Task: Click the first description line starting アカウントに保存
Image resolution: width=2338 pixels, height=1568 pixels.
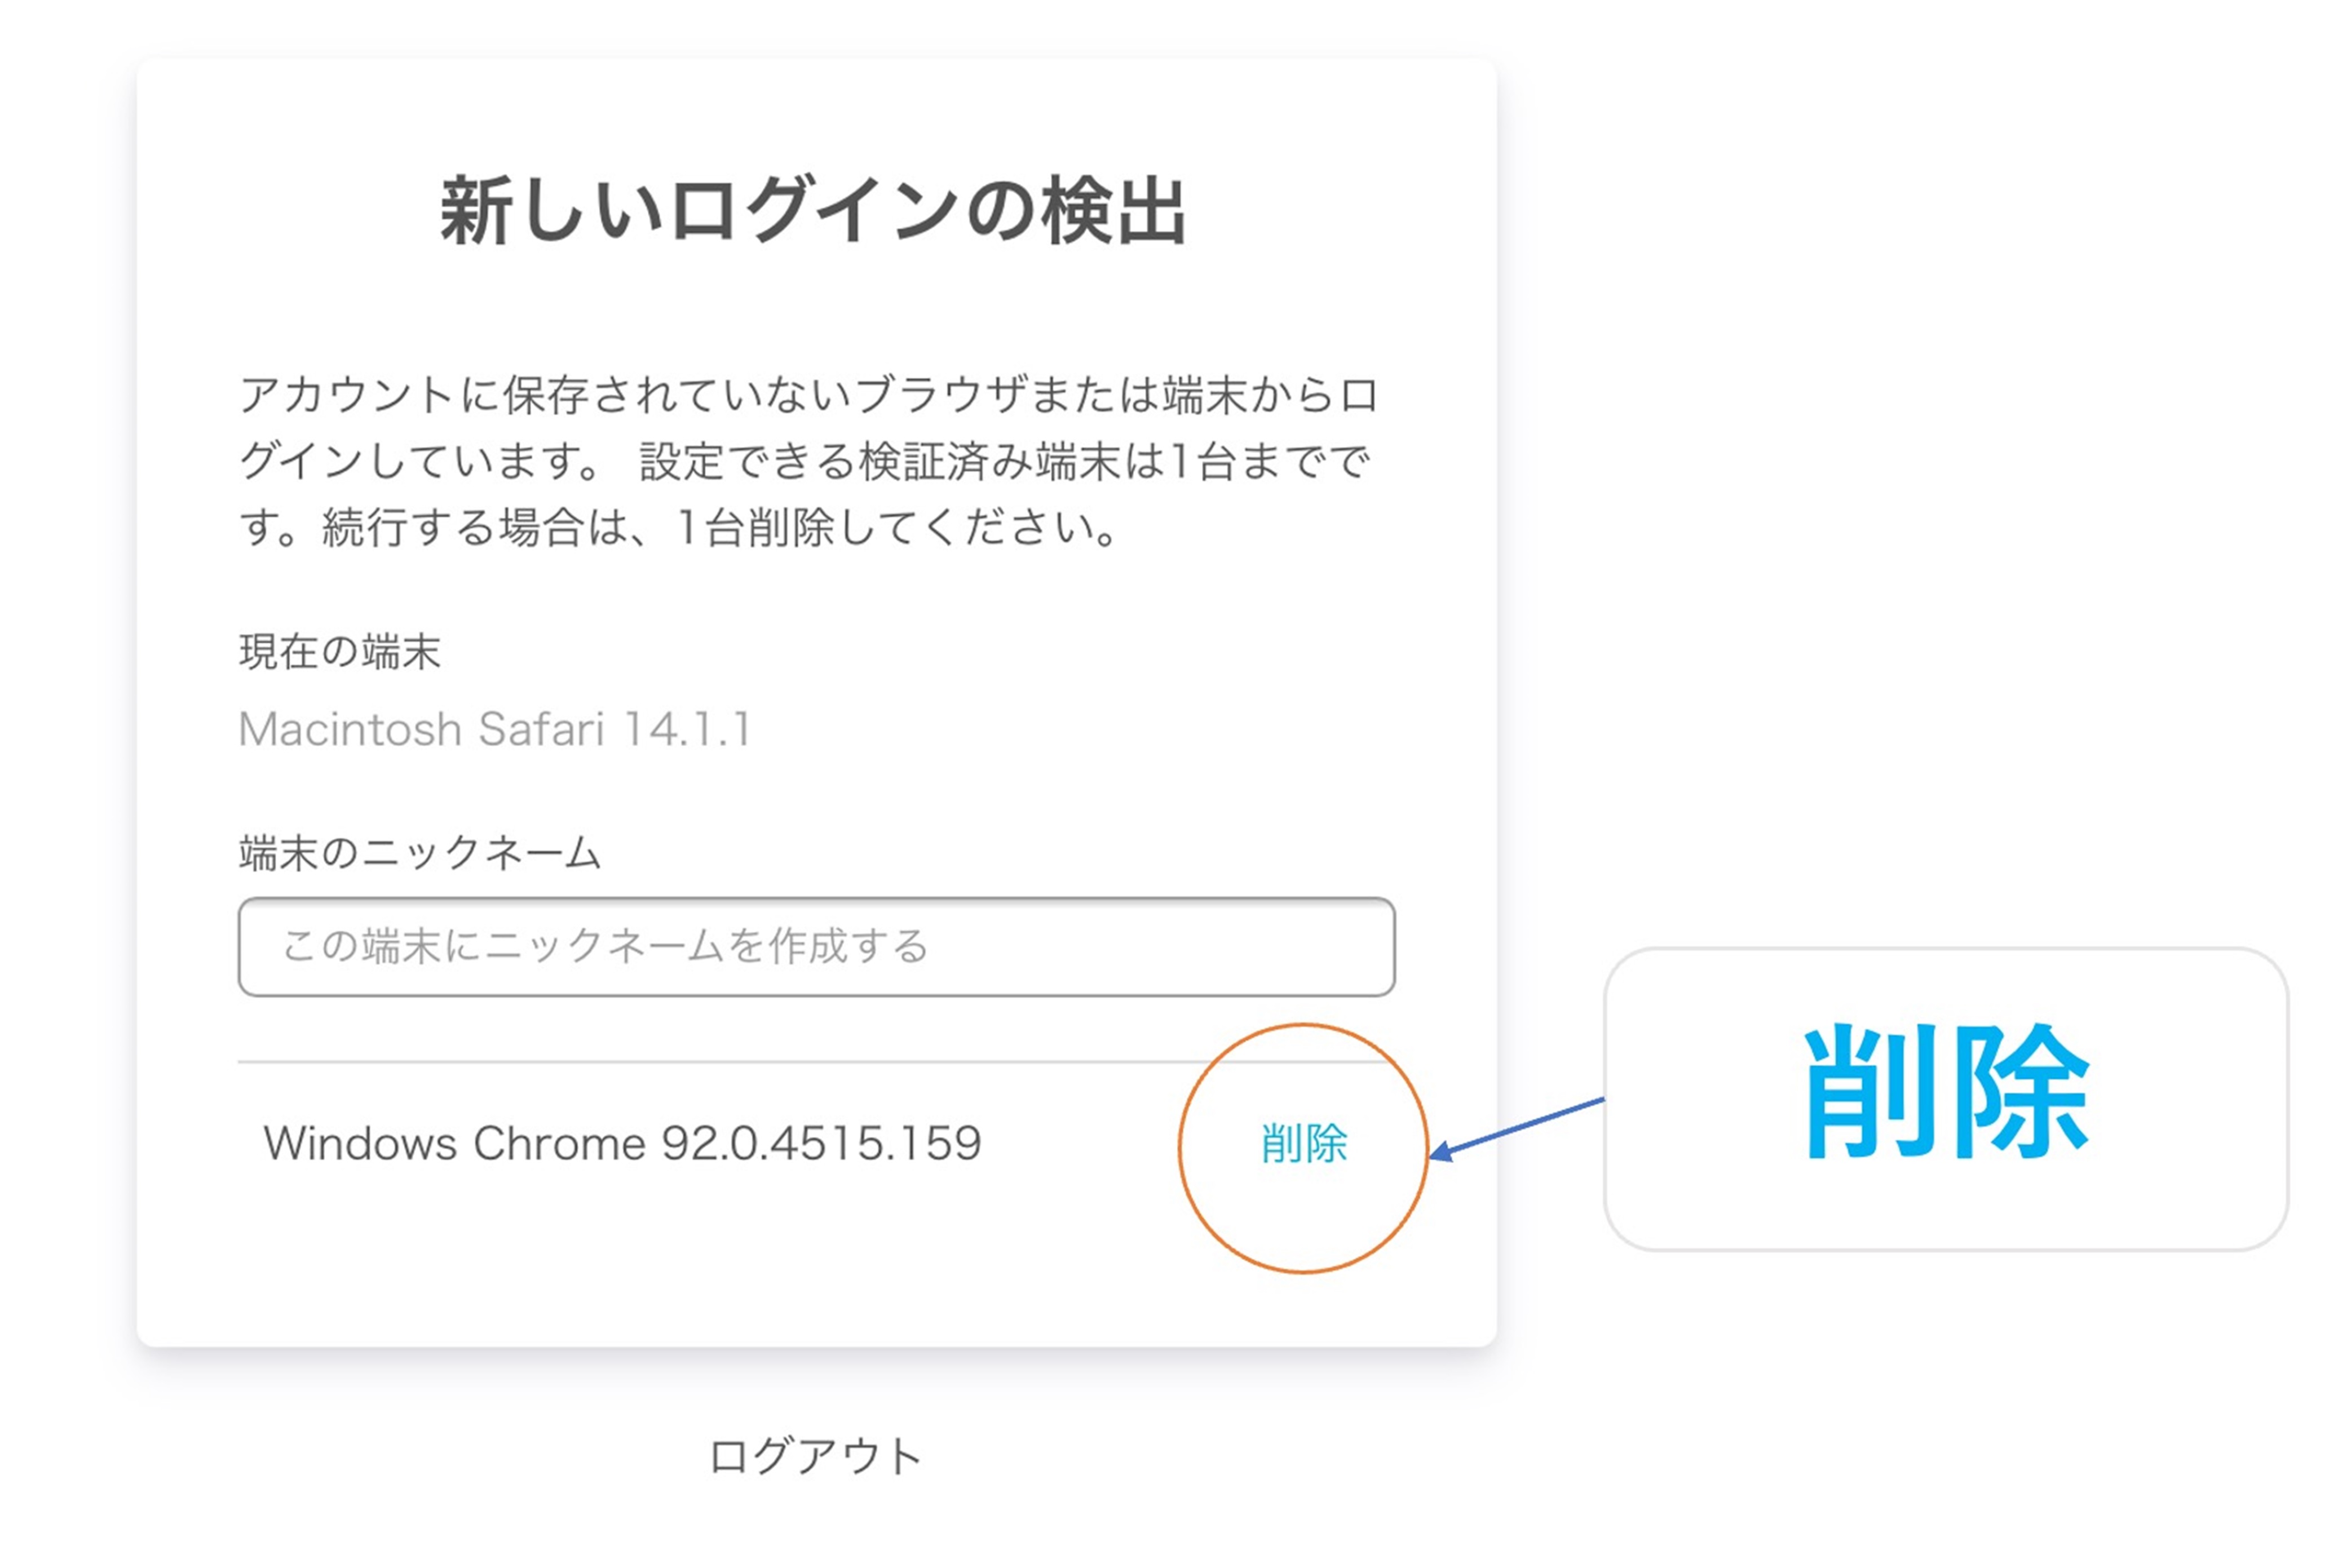Action: [x=809, y=395]
